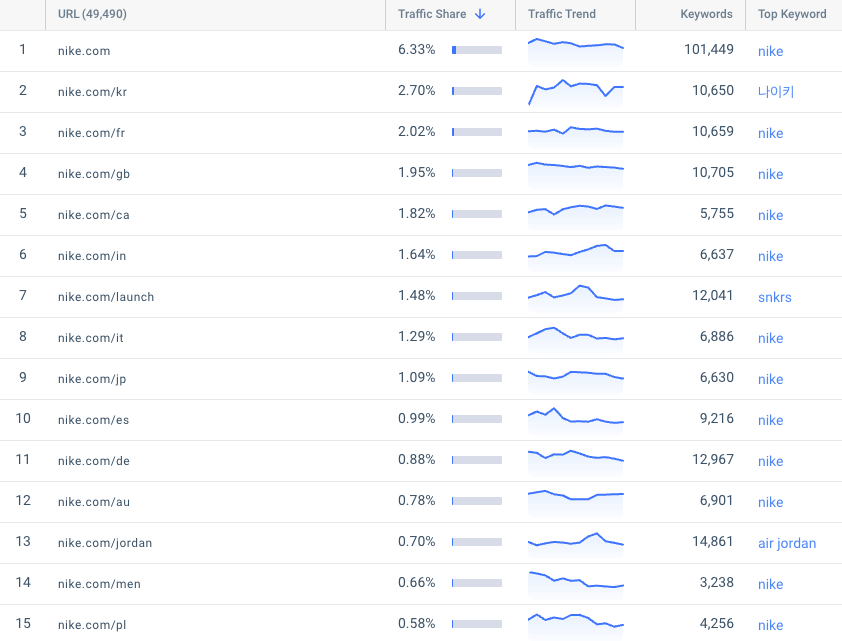Image resolution: width=842 pixels, height=641 pixels.
Task: Click the traffic share bar for nike.com
Action: pos(477,50)
